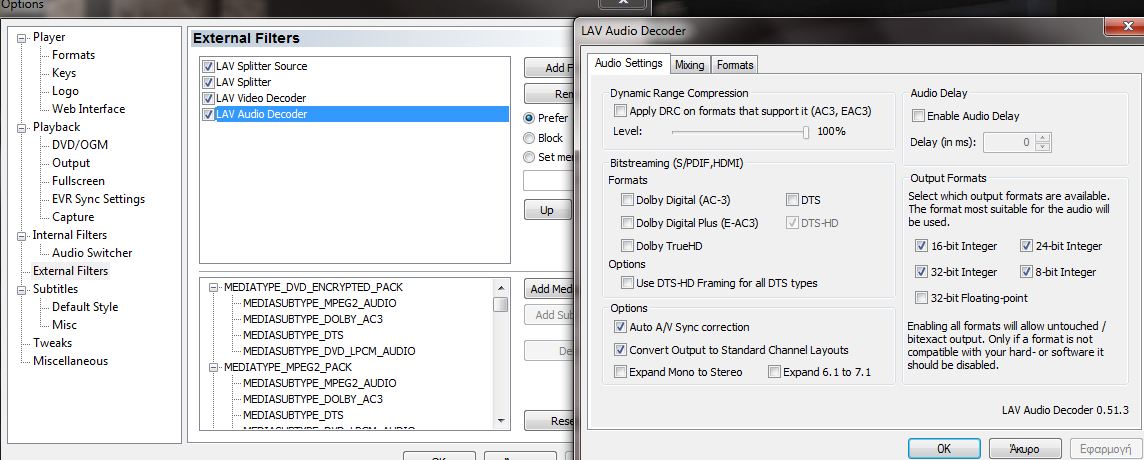Click scroll down arrow in media type list

pyautogui.click(x=500, y=421)
